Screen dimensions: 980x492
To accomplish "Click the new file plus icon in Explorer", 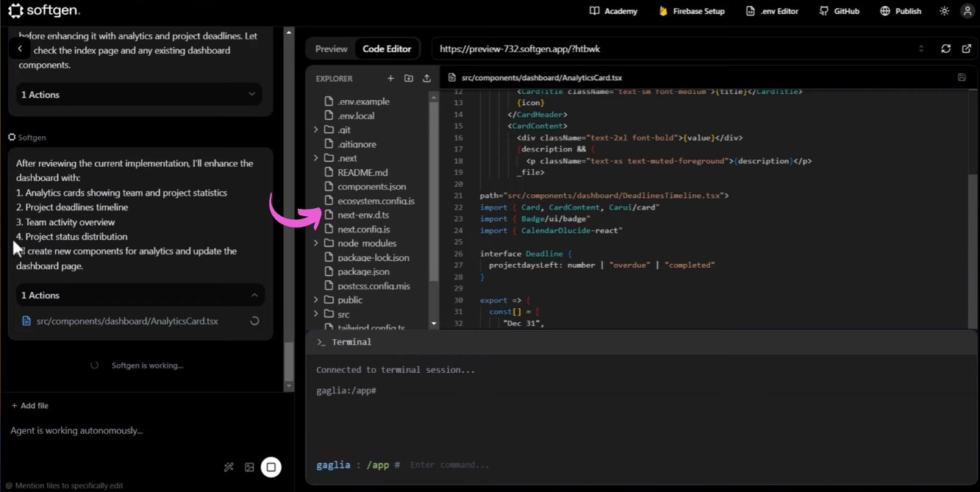I will (x=391, y=78).
